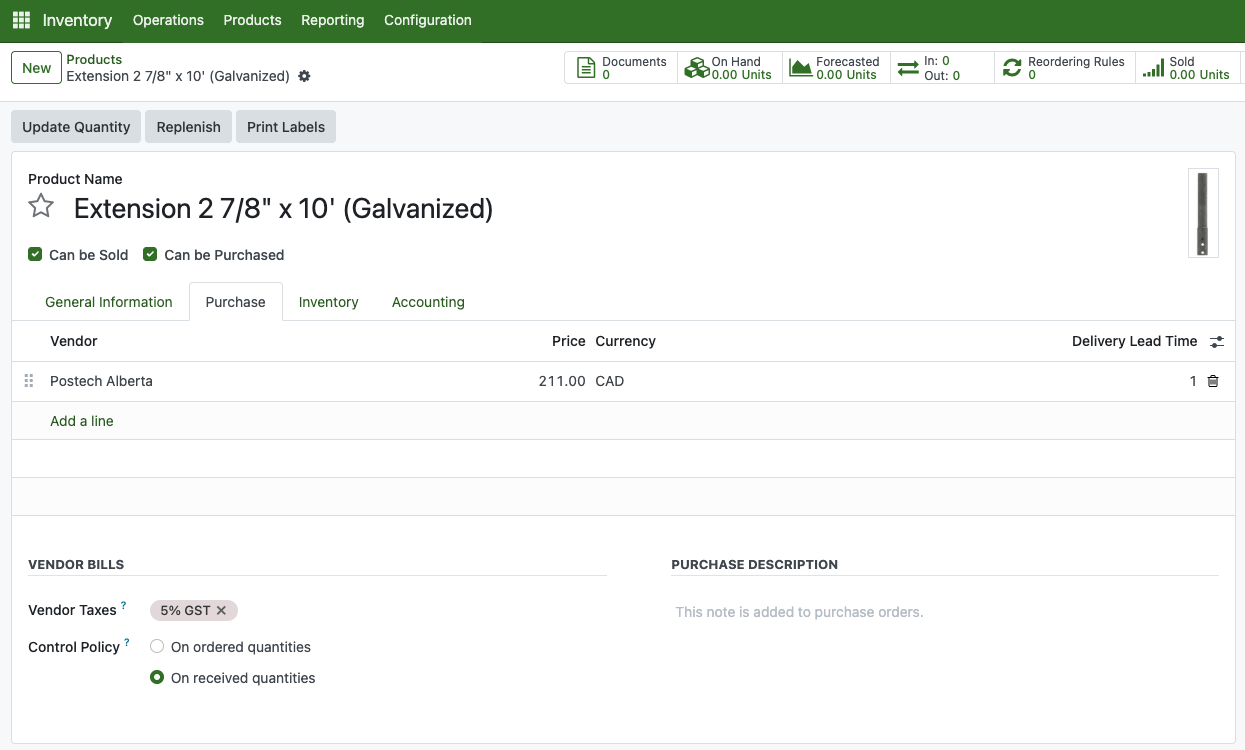Open the Reporting menu
This screenshot has height=750, width=1245.
pos(332,20)
